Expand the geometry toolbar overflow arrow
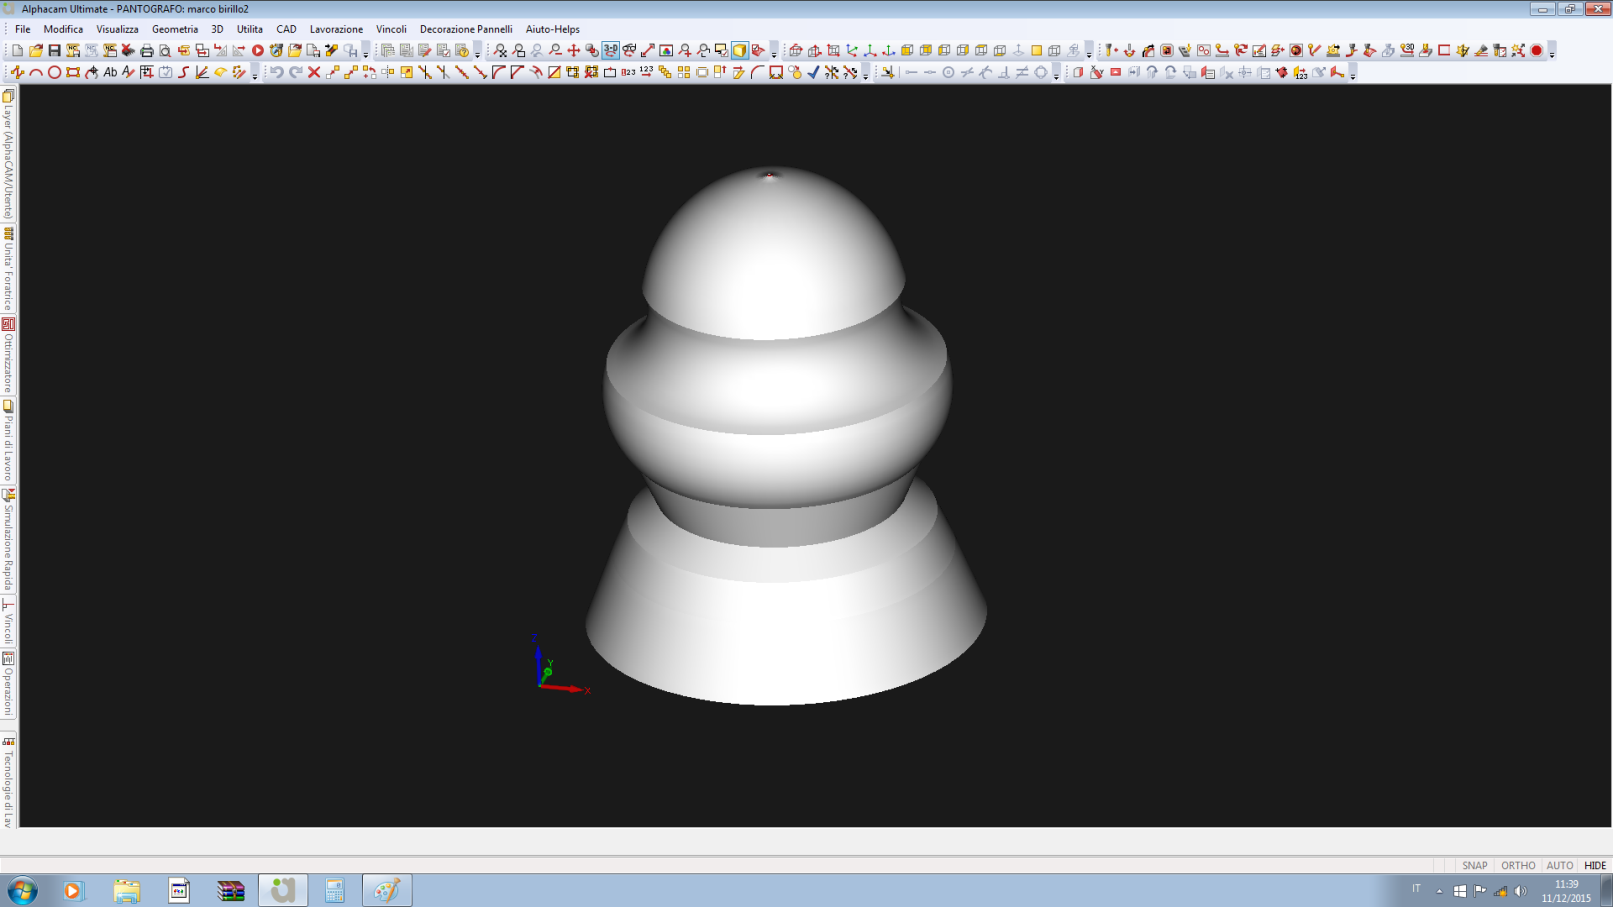 click(x=255, y=74)
